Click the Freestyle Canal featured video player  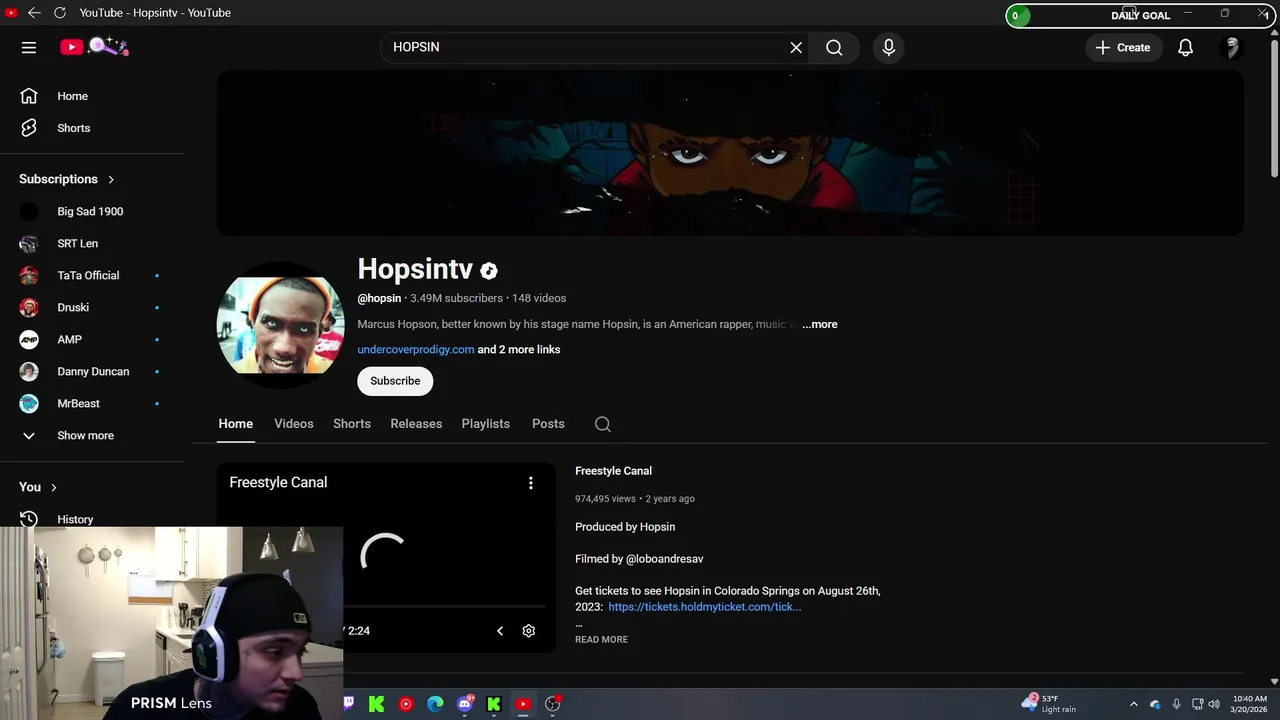click(x=386, y=557)
